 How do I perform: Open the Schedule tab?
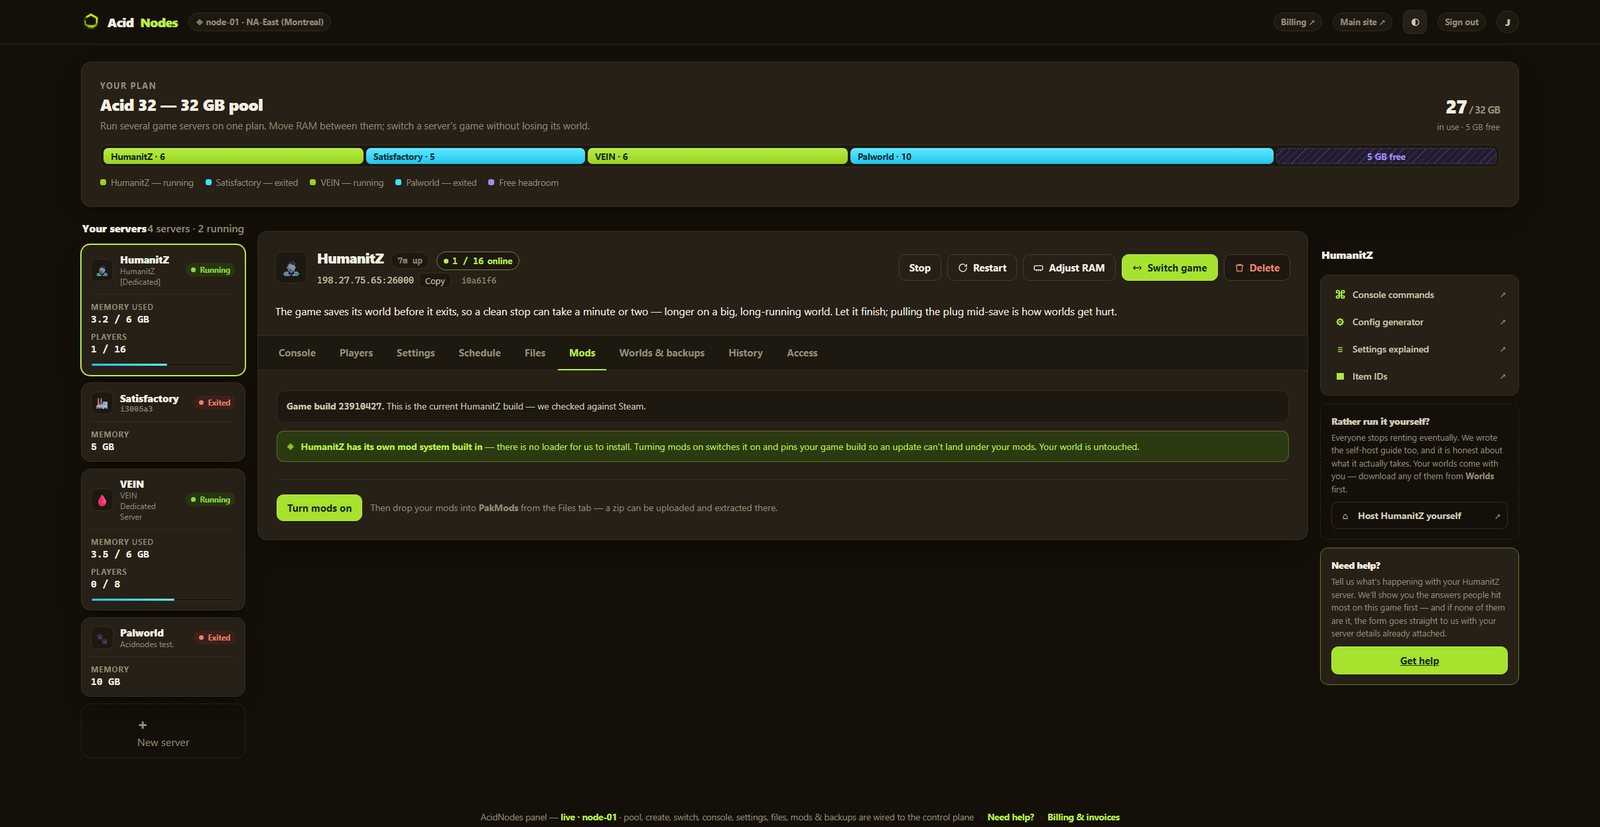click(480, 353)
